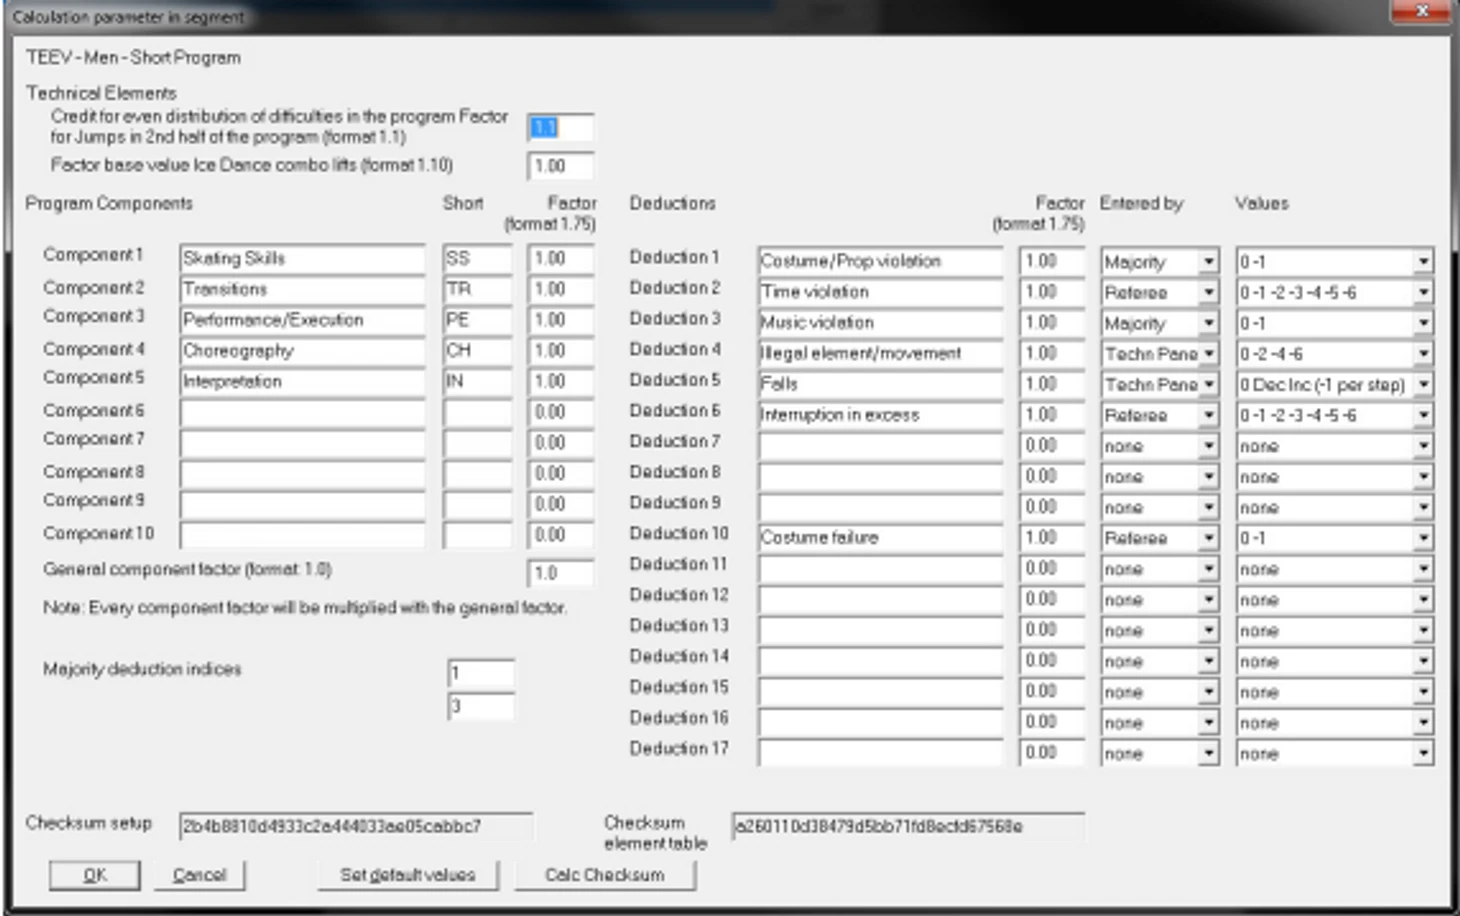Edit Costume failure deduction name
This screenshot has width=1460, height=916.
[x=880, y=538]
